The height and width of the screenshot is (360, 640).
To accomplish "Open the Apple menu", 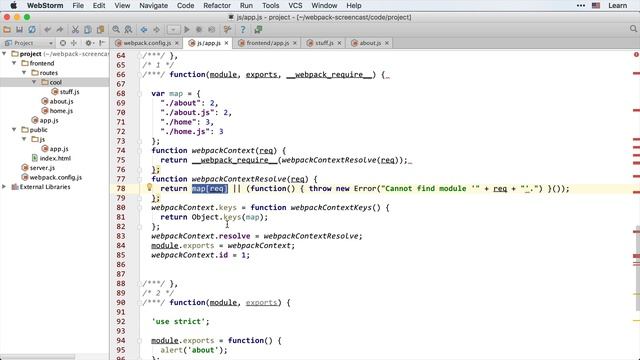I will (13, 6).
